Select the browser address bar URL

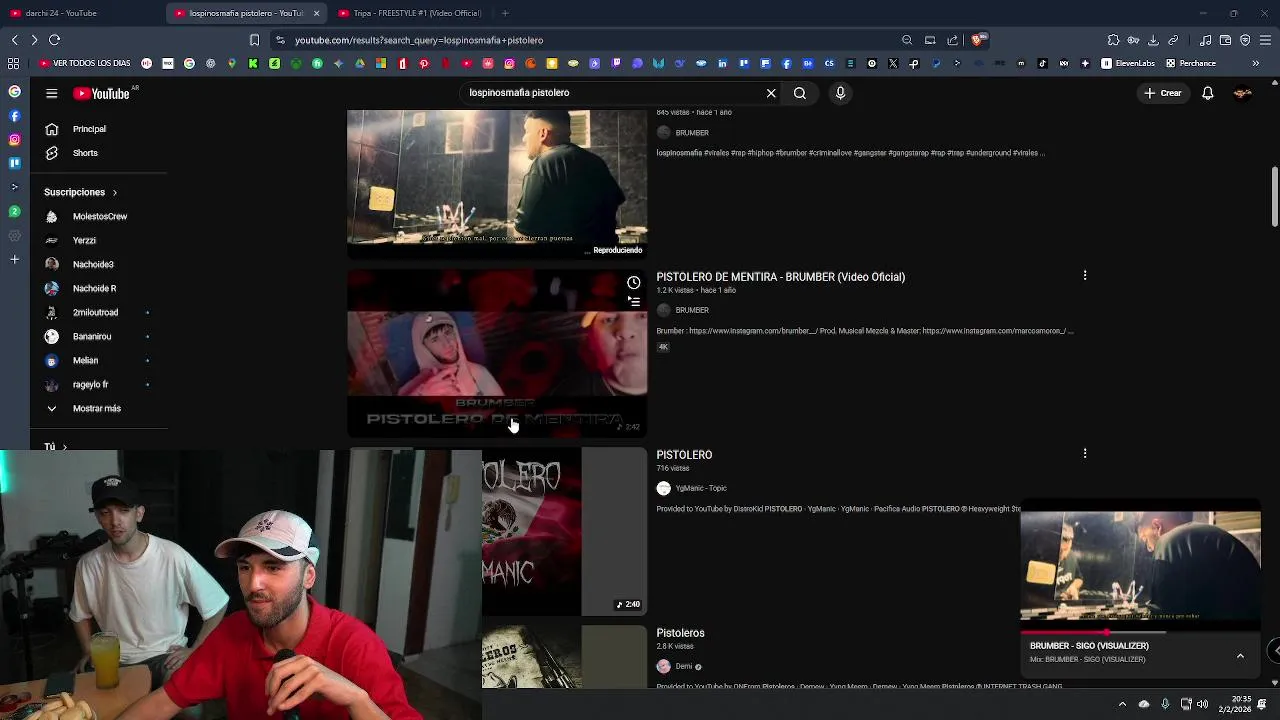(x=419, y=40)
